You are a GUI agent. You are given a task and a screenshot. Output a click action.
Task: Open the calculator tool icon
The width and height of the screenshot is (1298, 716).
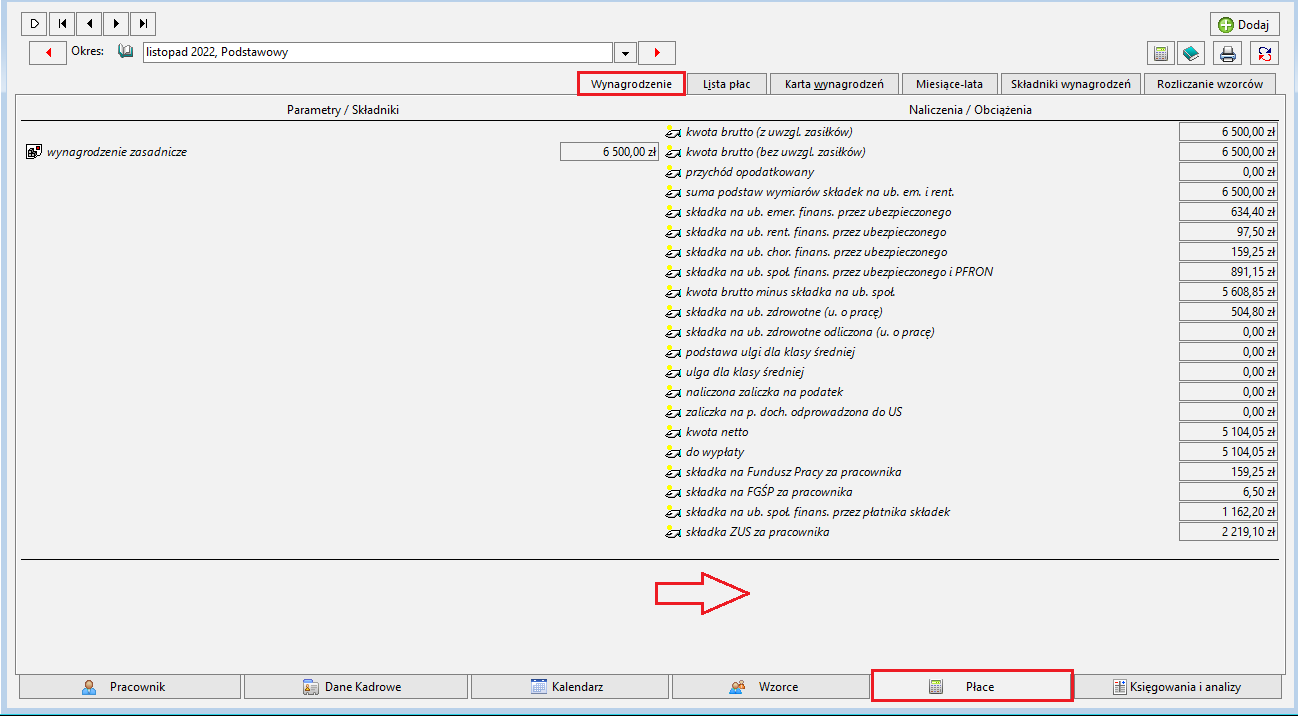point(1161,53)
